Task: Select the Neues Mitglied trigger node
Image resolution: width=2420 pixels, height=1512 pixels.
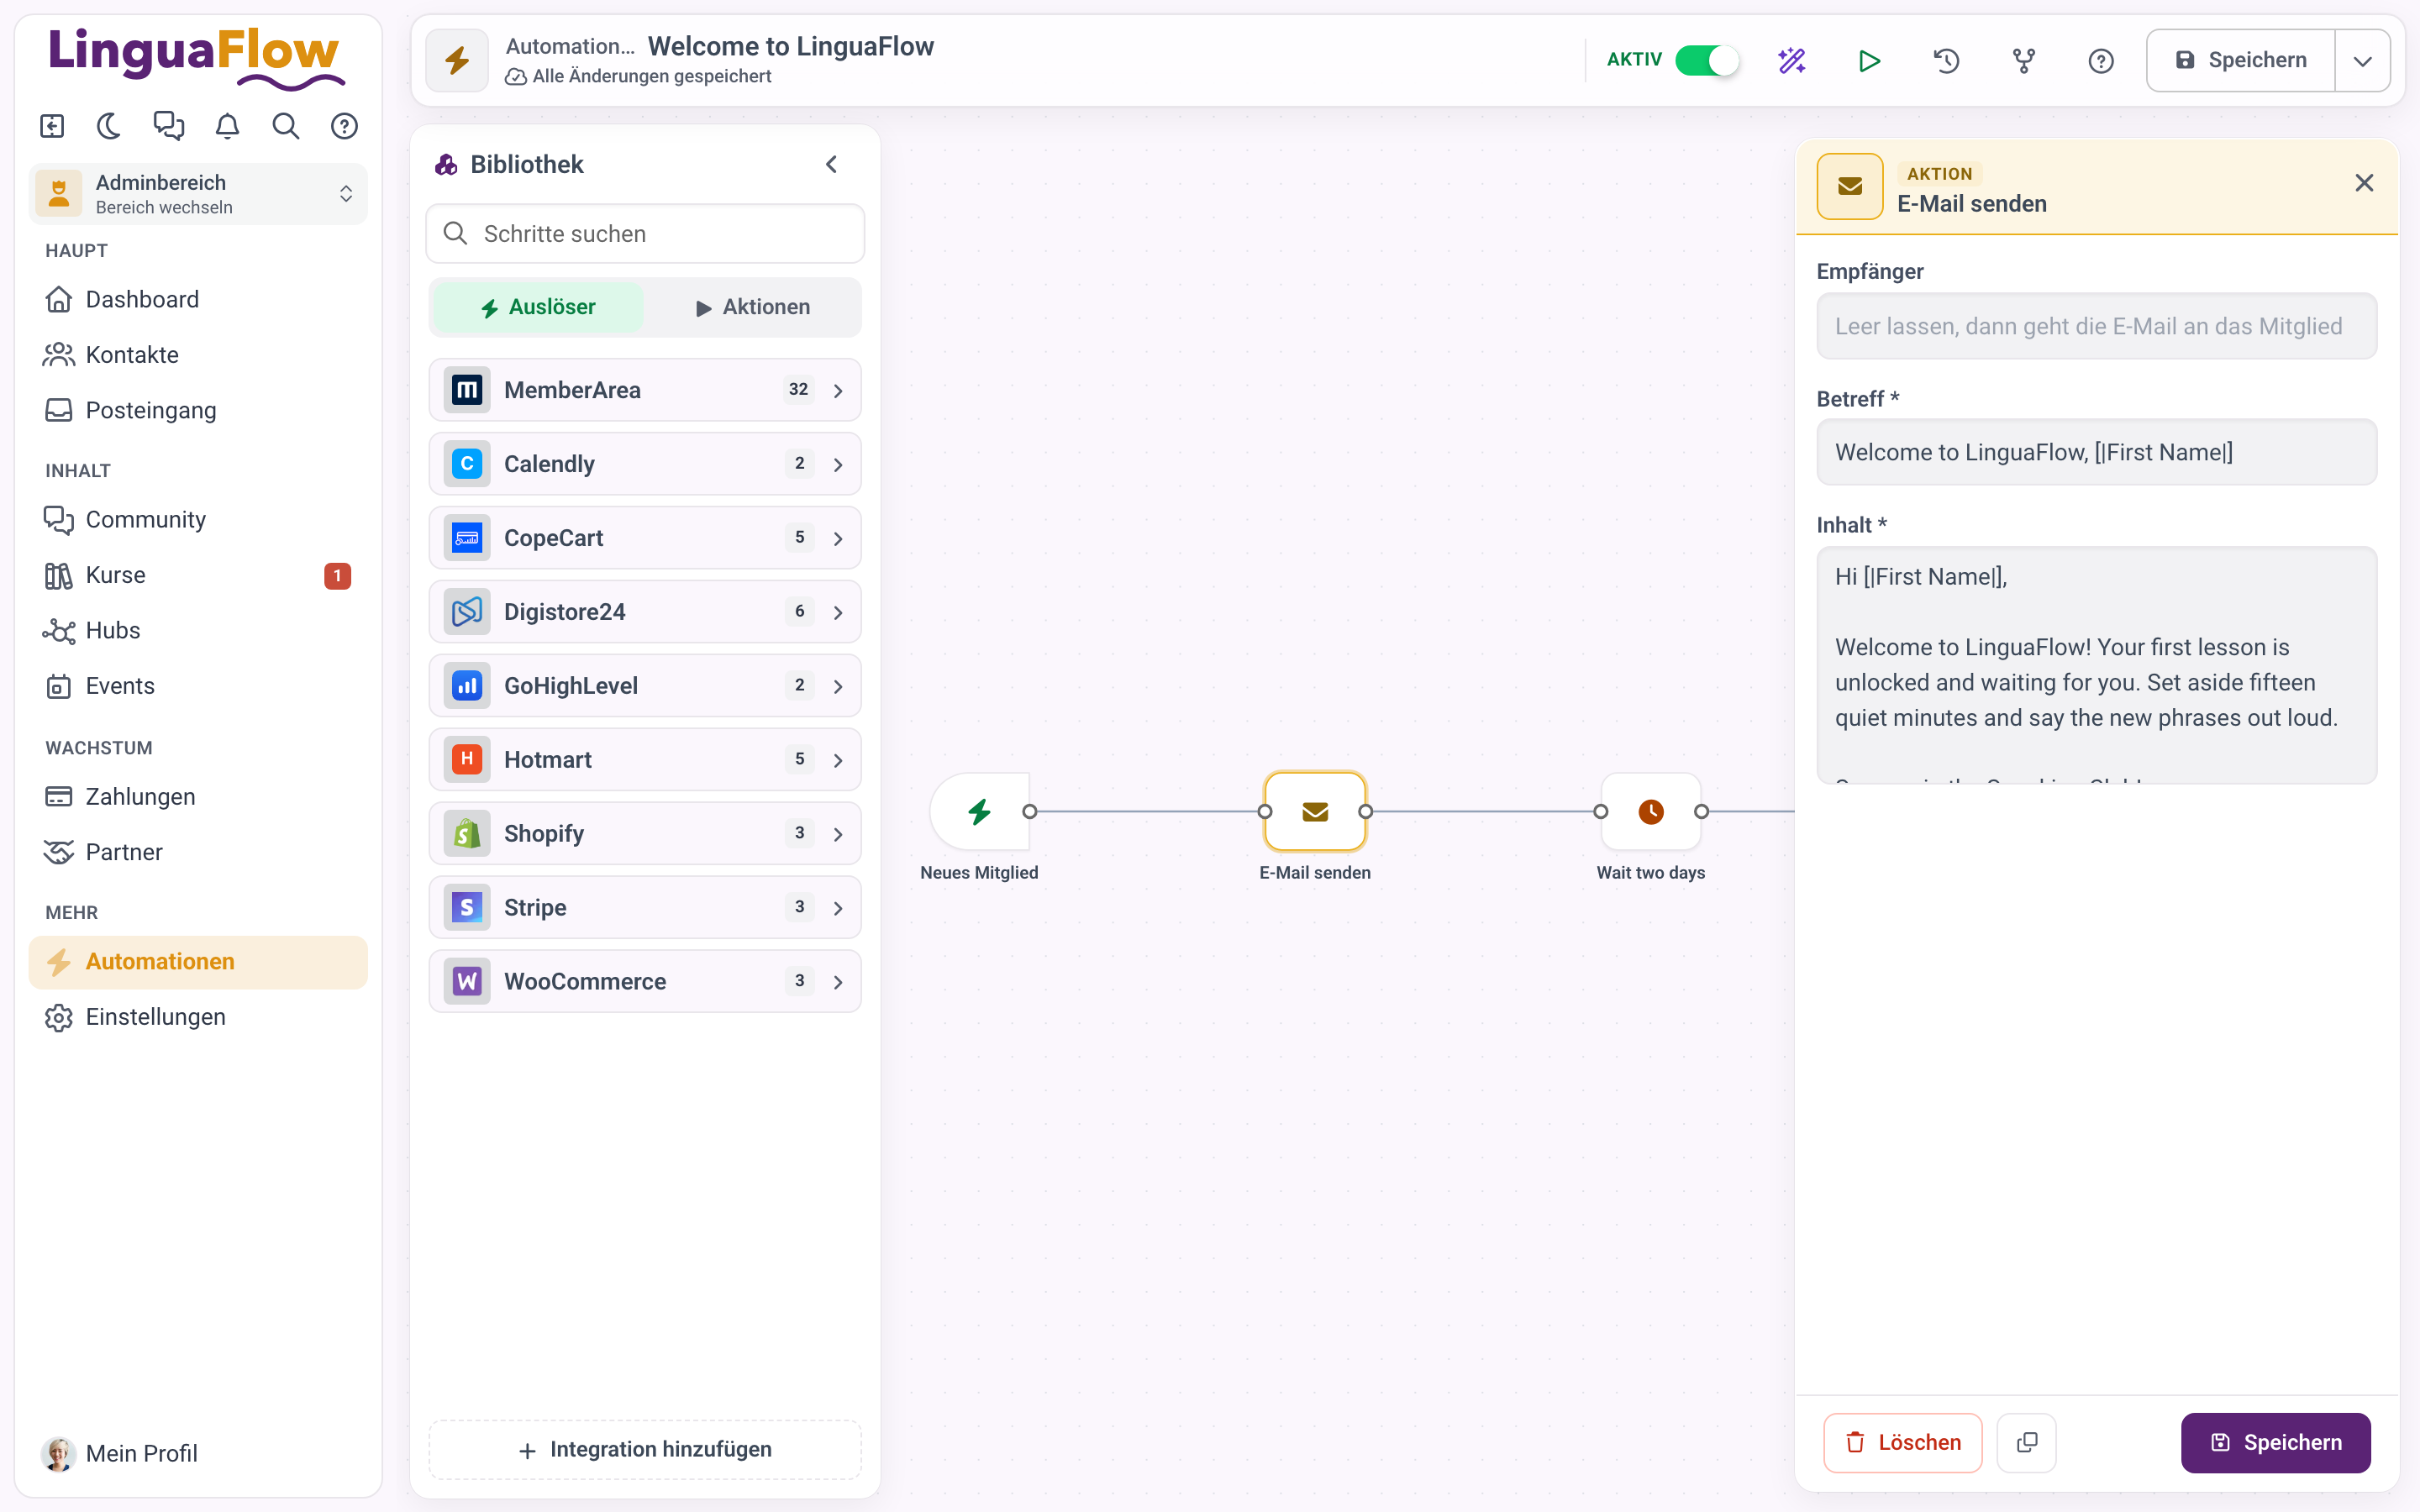Action: [x=979, y=811]
